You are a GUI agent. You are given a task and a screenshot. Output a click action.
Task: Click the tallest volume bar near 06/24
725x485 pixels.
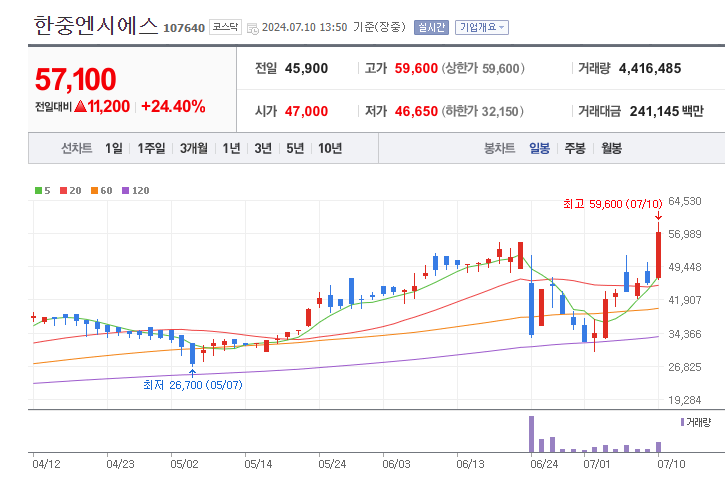pos(531,434)
